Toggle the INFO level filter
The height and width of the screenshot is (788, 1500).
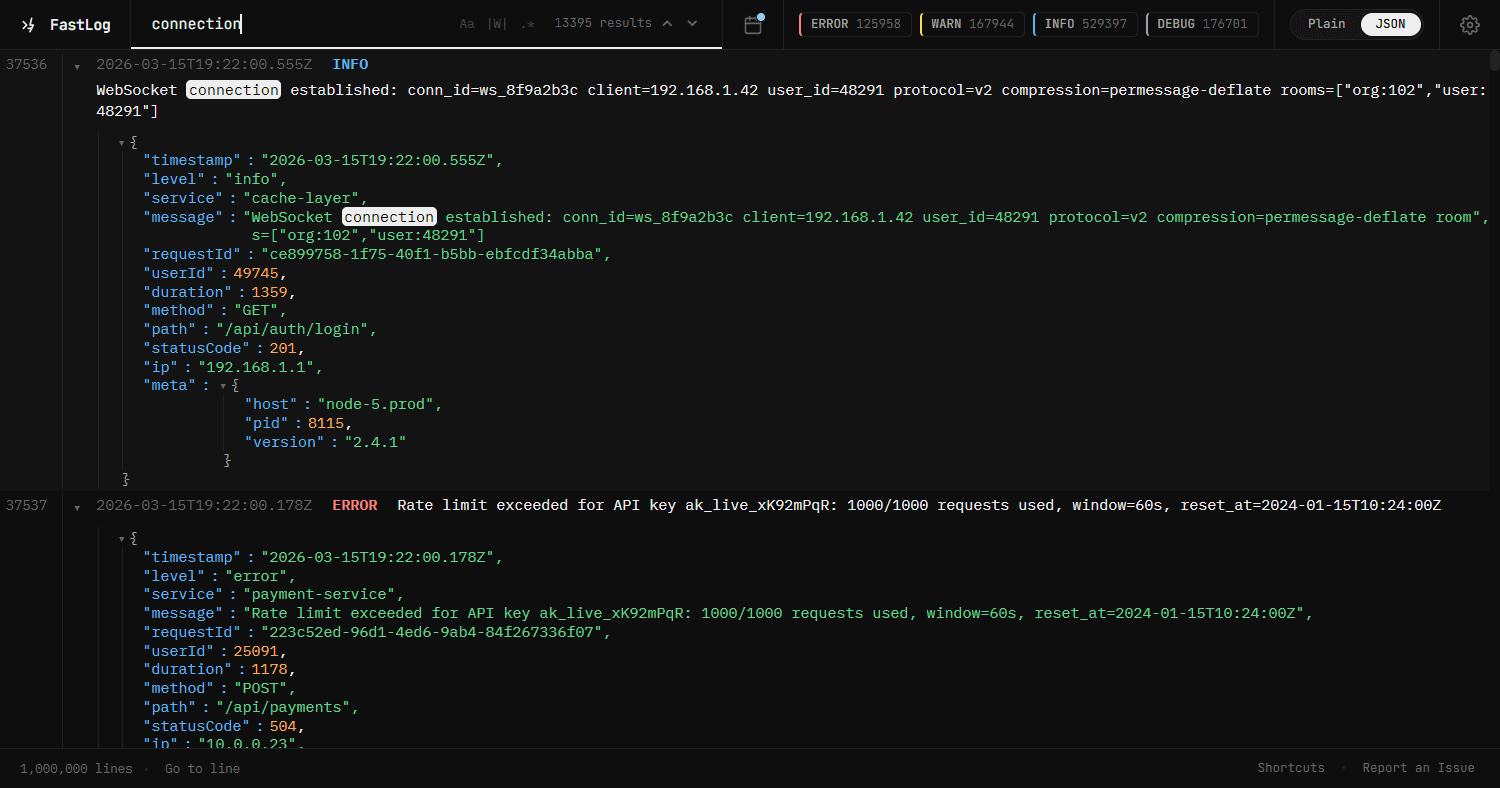pos(1084,24)
